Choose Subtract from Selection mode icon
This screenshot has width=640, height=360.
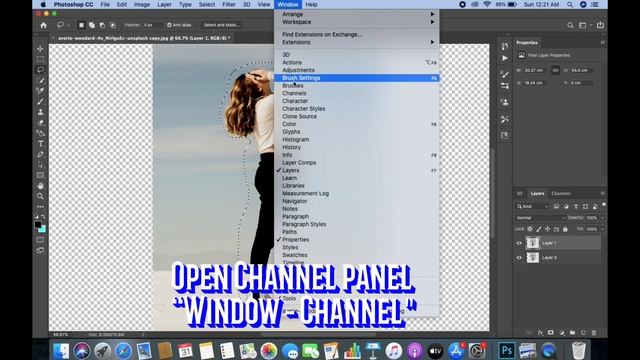[102, 25]
